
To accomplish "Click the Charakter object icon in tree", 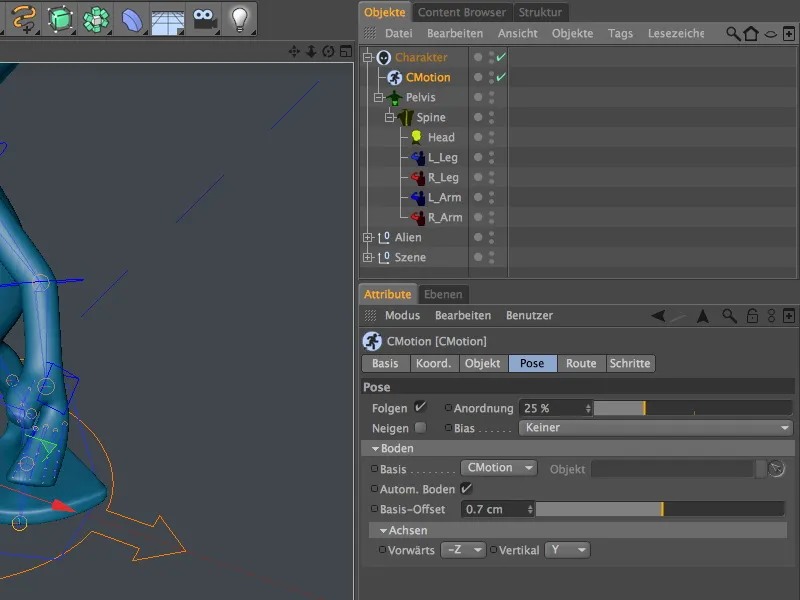I will coord(384,58).
